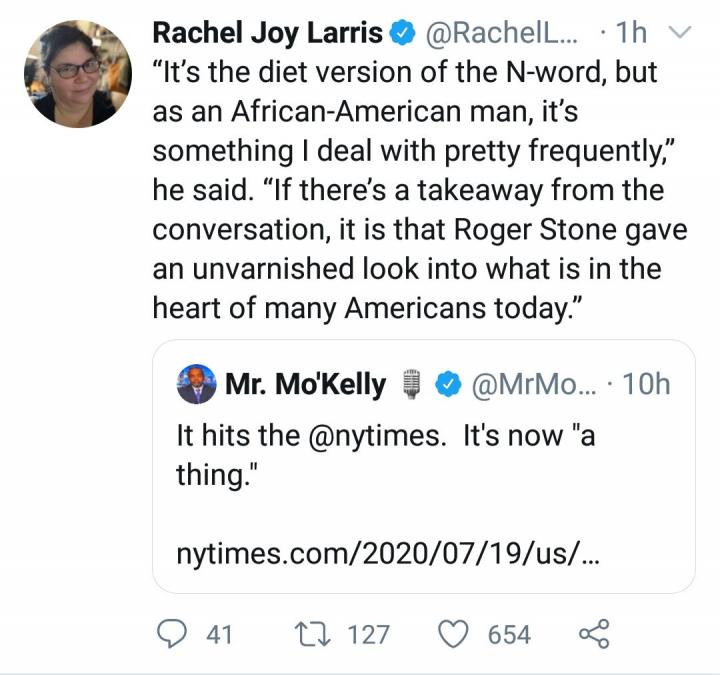Click Mr. Mo'Kelly's blue verified checkmark
Viewport: 720px width, 675px height.
pos(448,384)
